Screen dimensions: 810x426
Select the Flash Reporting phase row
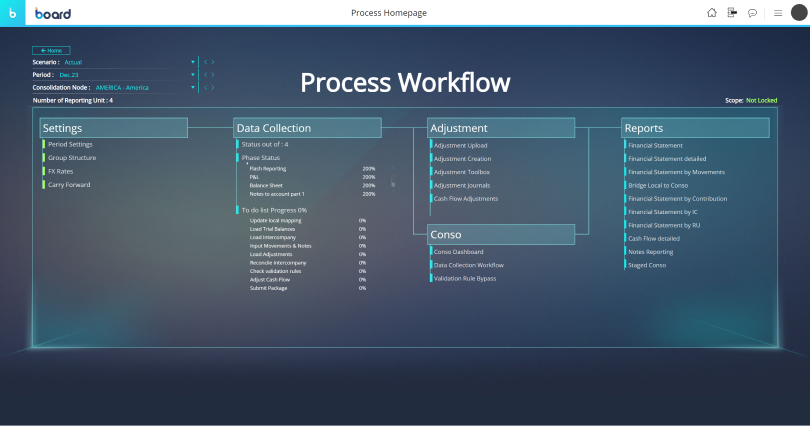[x=313, y=169]
